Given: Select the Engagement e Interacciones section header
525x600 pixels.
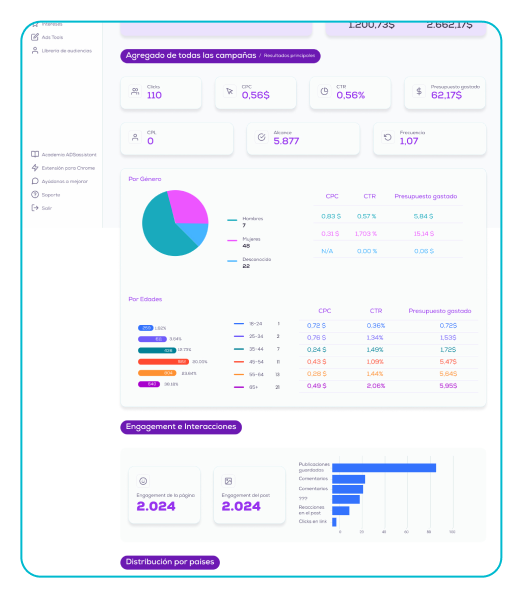Looking at the screenshot, I should (181, 427).
